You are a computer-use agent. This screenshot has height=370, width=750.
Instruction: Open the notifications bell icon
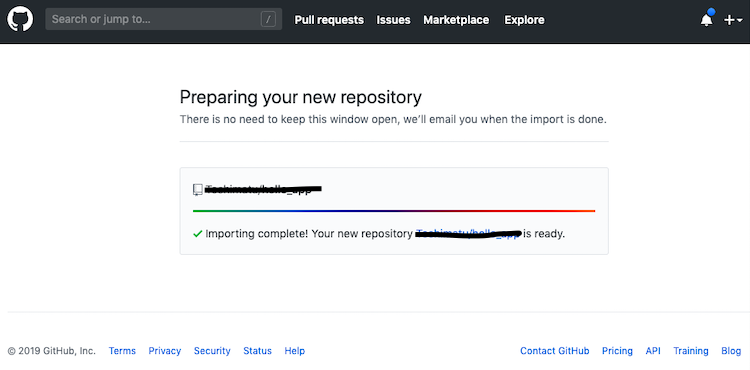point(706,20)
